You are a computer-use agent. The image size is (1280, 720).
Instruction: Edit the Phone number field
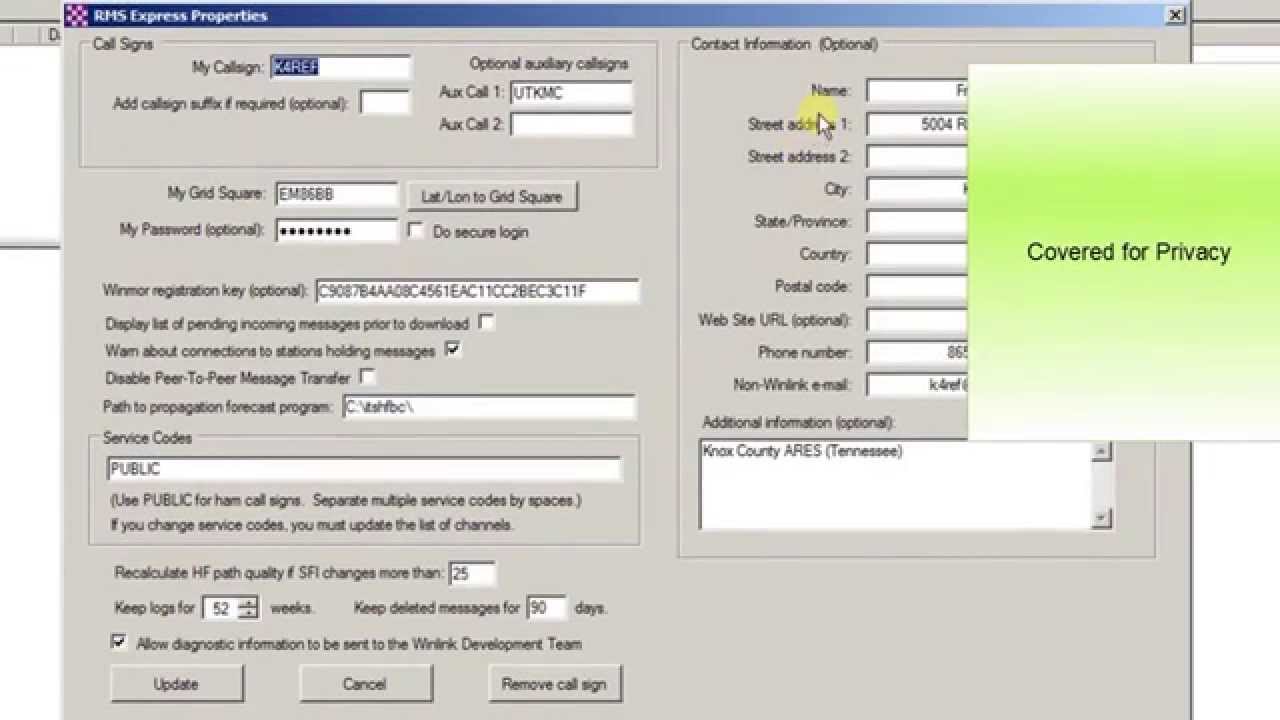[917, 353]
